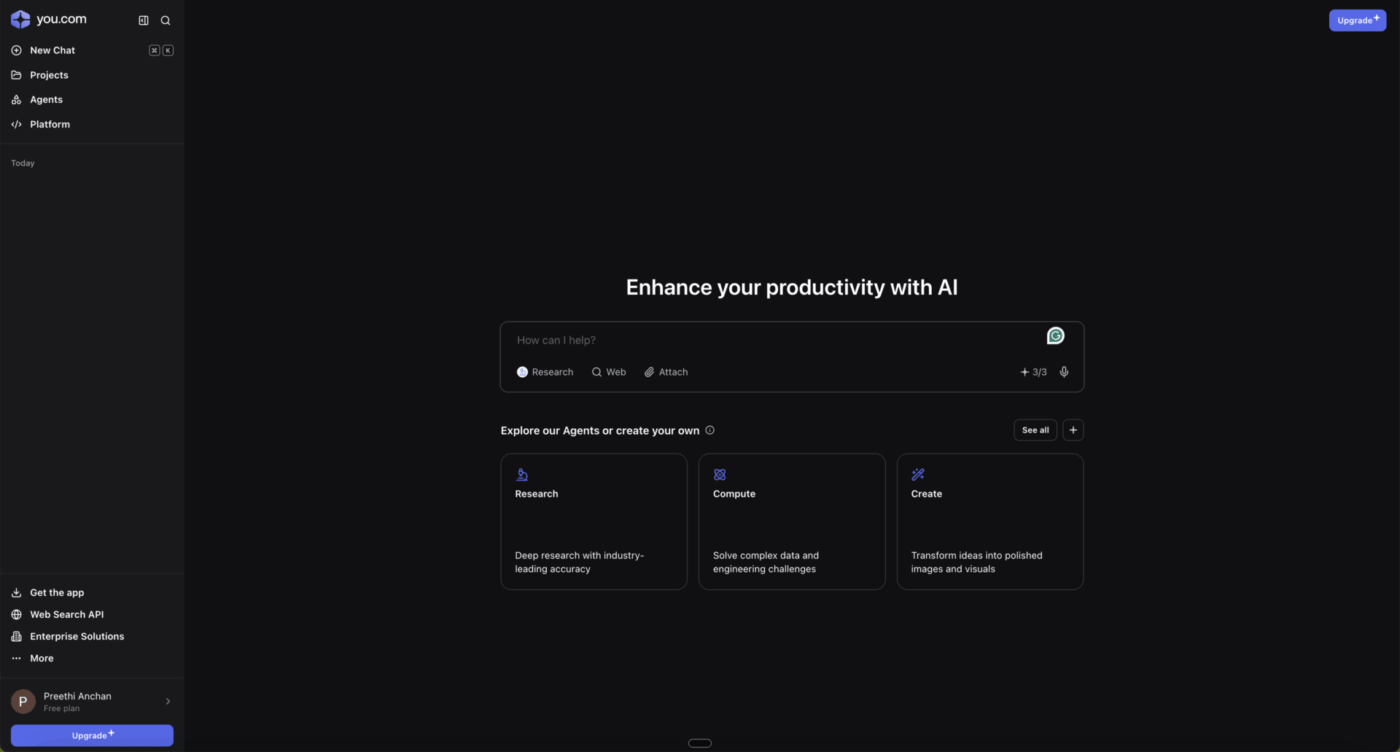
Task: Attach a file using the paperclip
Action: (x=665, y=372)
